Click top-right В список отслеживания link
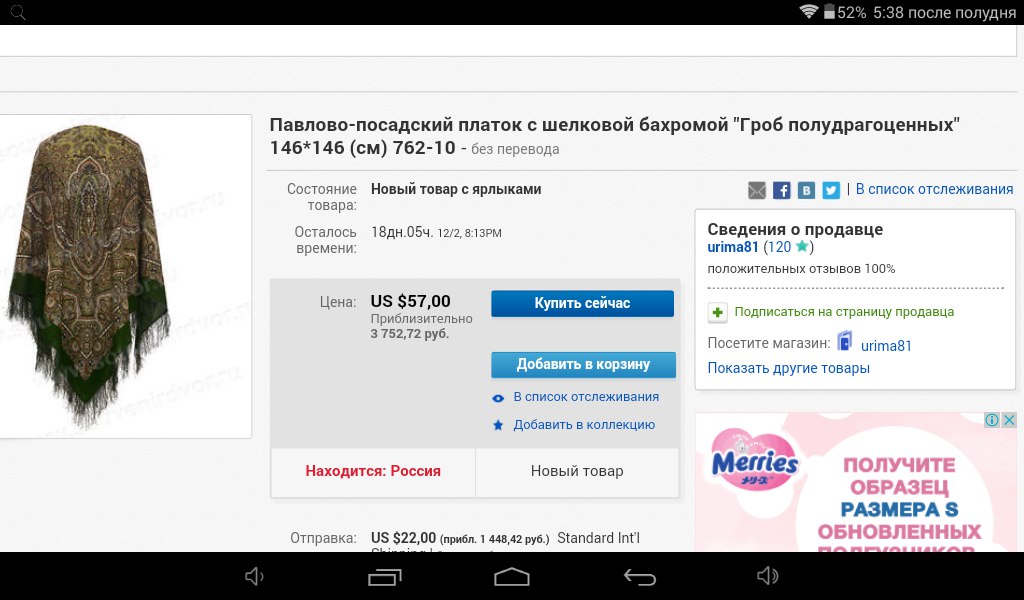This screenshot has width=1024, height=600. point(935,189)
